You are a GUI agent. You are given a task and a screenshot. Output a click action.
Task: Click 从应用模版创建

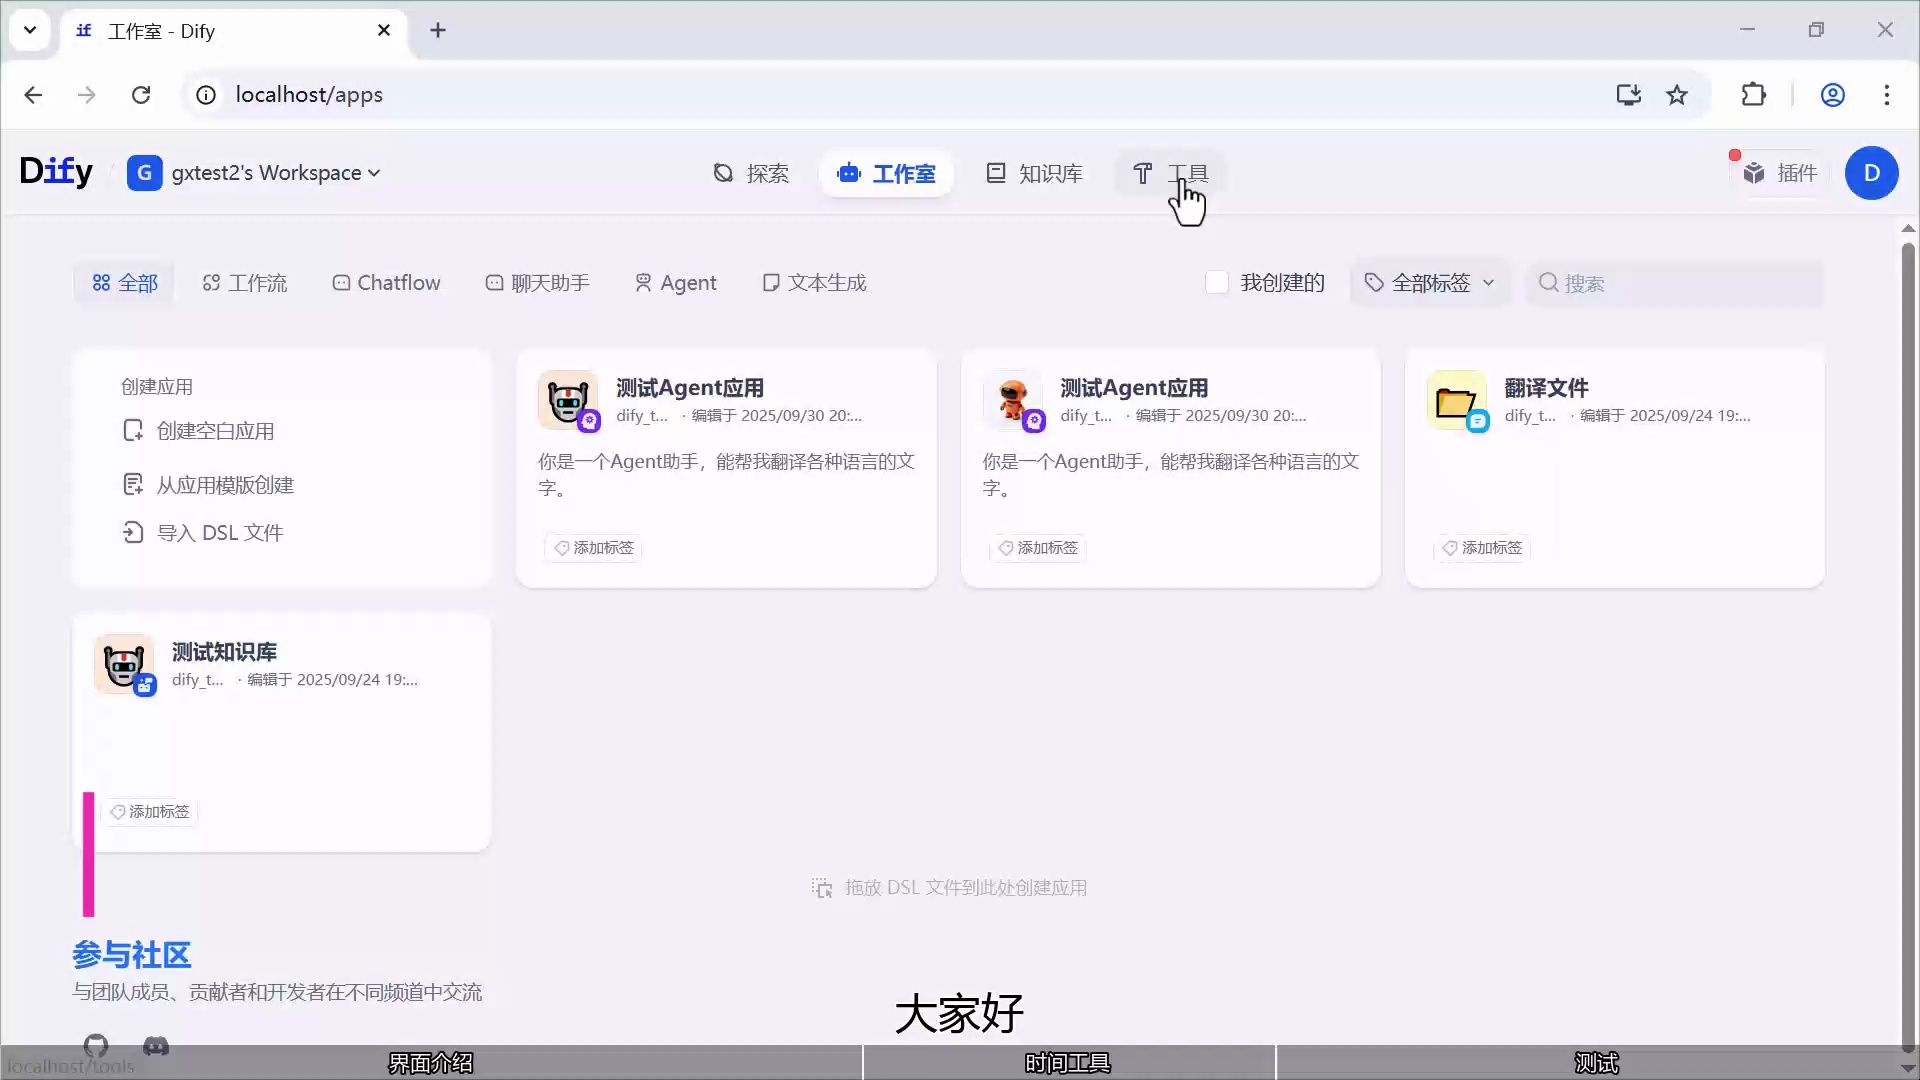(208, 485)
